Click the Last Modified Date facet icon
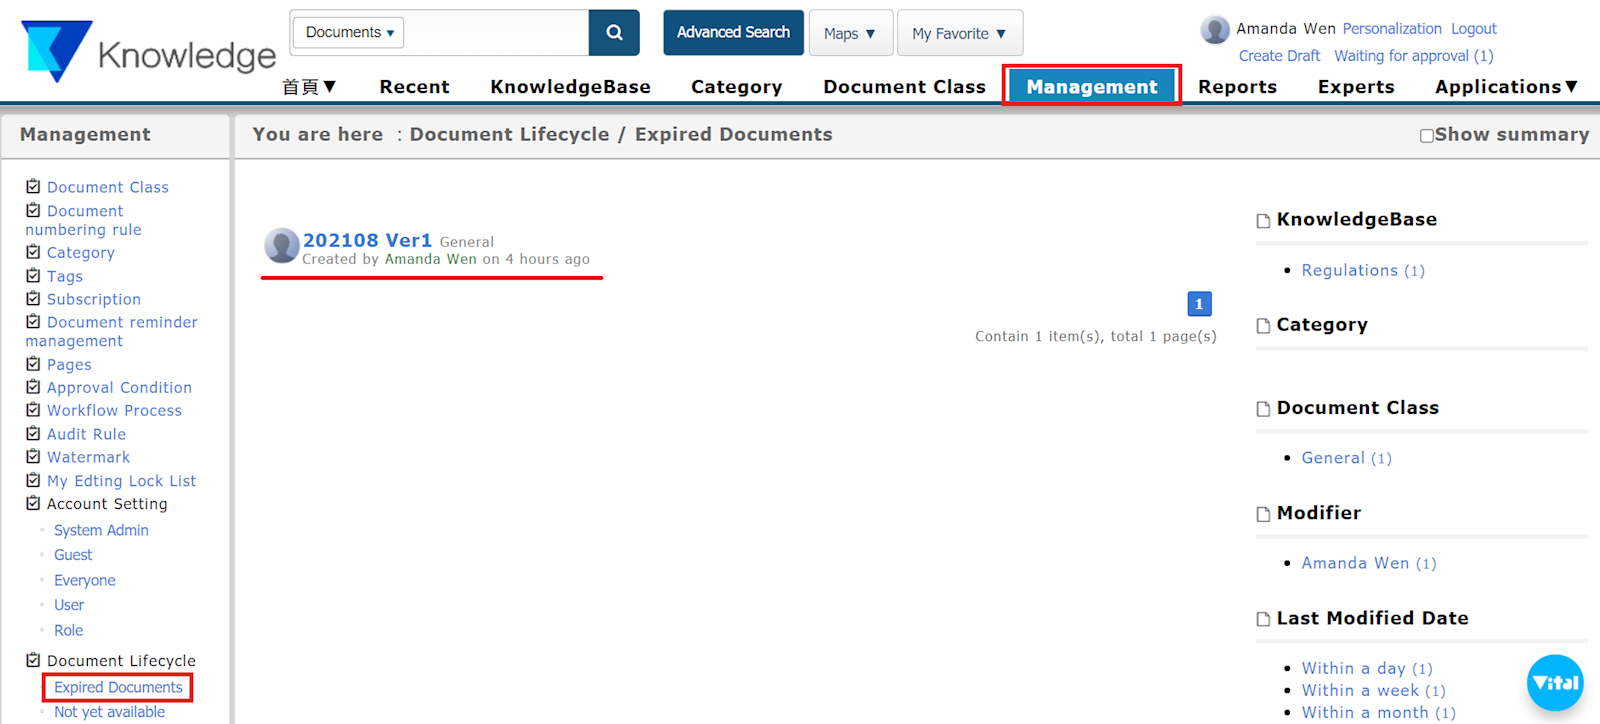 point(1264,620)
